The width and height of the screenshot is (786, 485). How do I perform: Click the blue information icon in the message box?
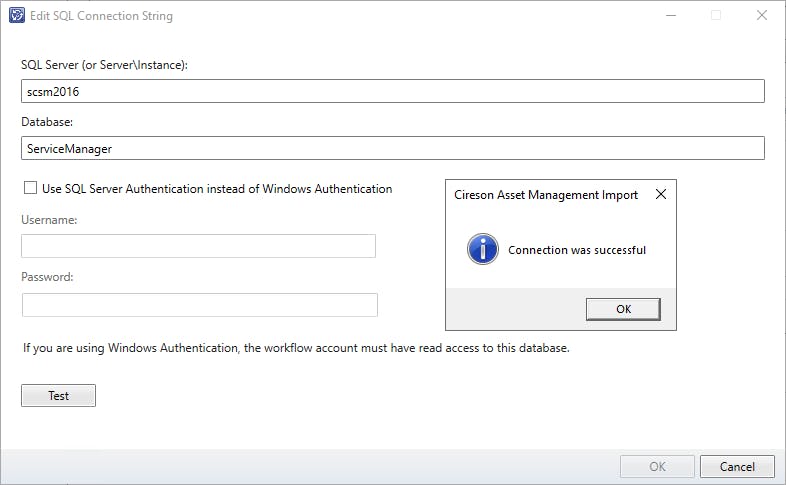[483, 249]
